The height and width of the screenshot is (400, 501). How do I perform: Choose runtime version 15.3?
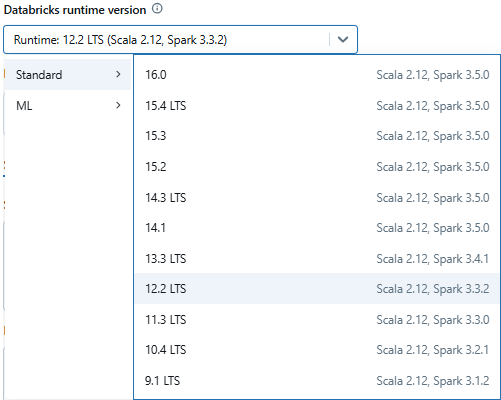click(317, 136)
